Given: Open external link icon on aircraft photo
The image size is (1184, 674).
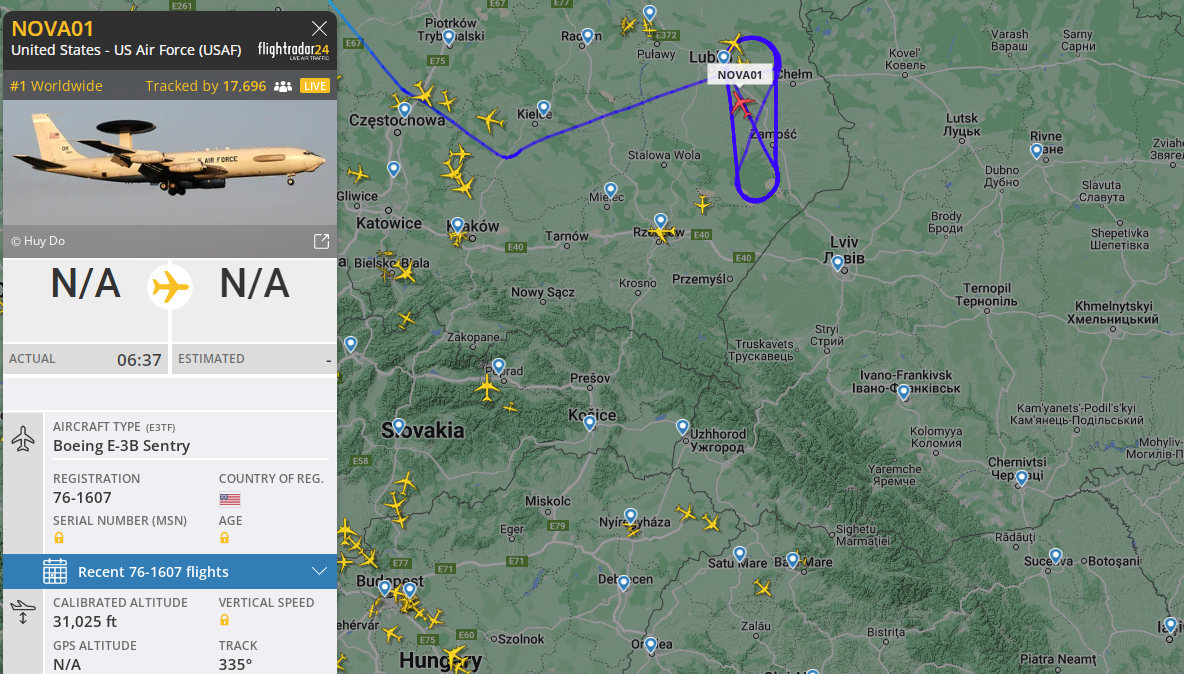Looking at the screenshot, I should [322, 241].
